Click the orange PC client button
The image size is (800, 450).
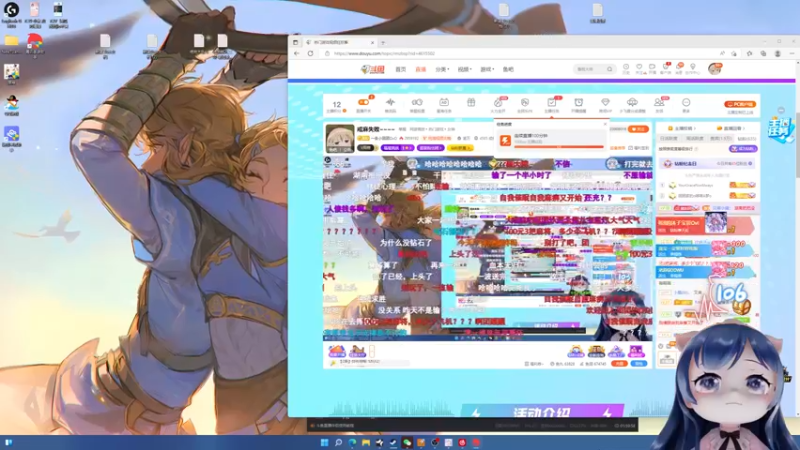(x=740, y=104)
